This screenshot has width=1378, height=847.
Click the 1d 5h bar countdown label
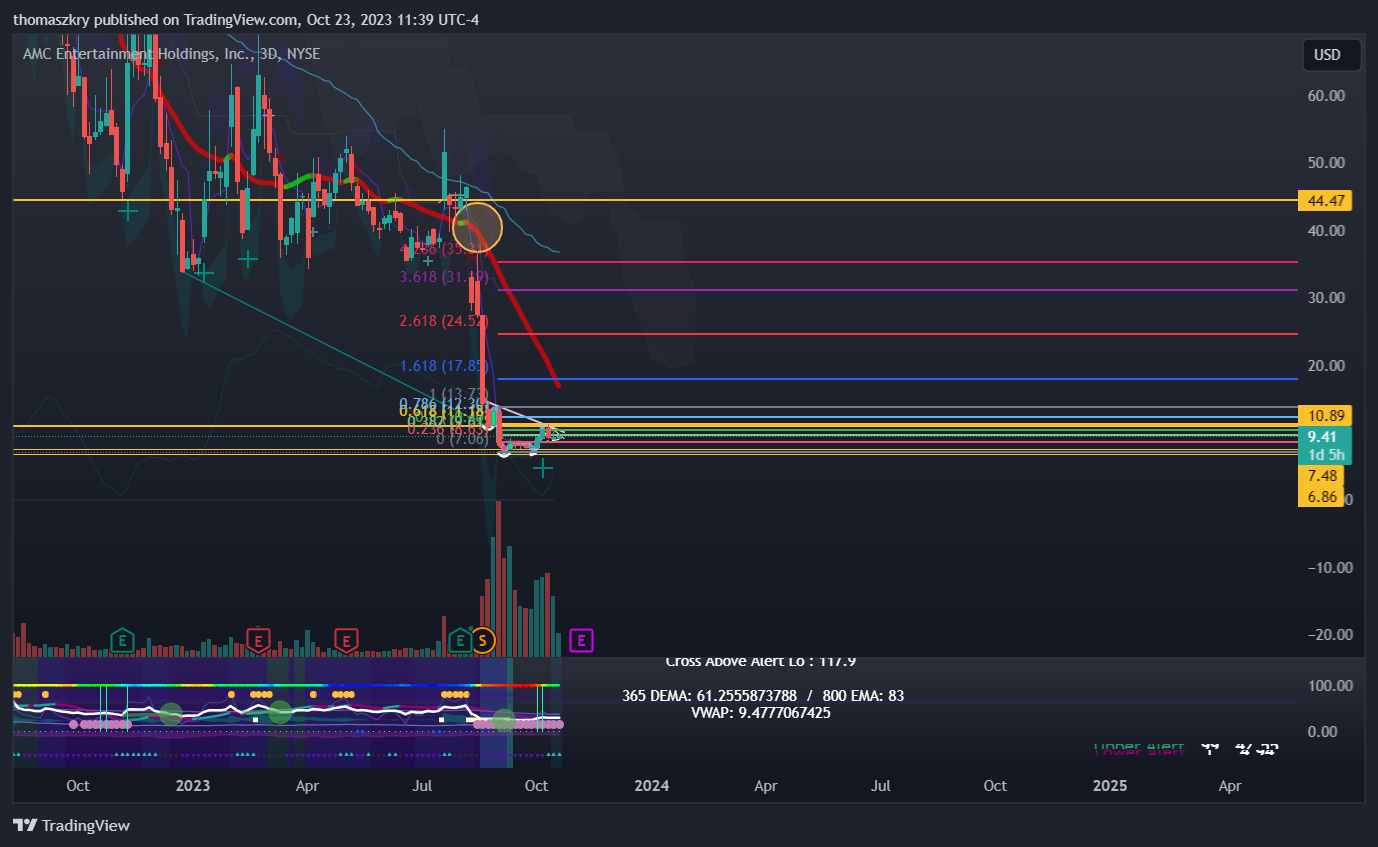[x=1324, y=455]
